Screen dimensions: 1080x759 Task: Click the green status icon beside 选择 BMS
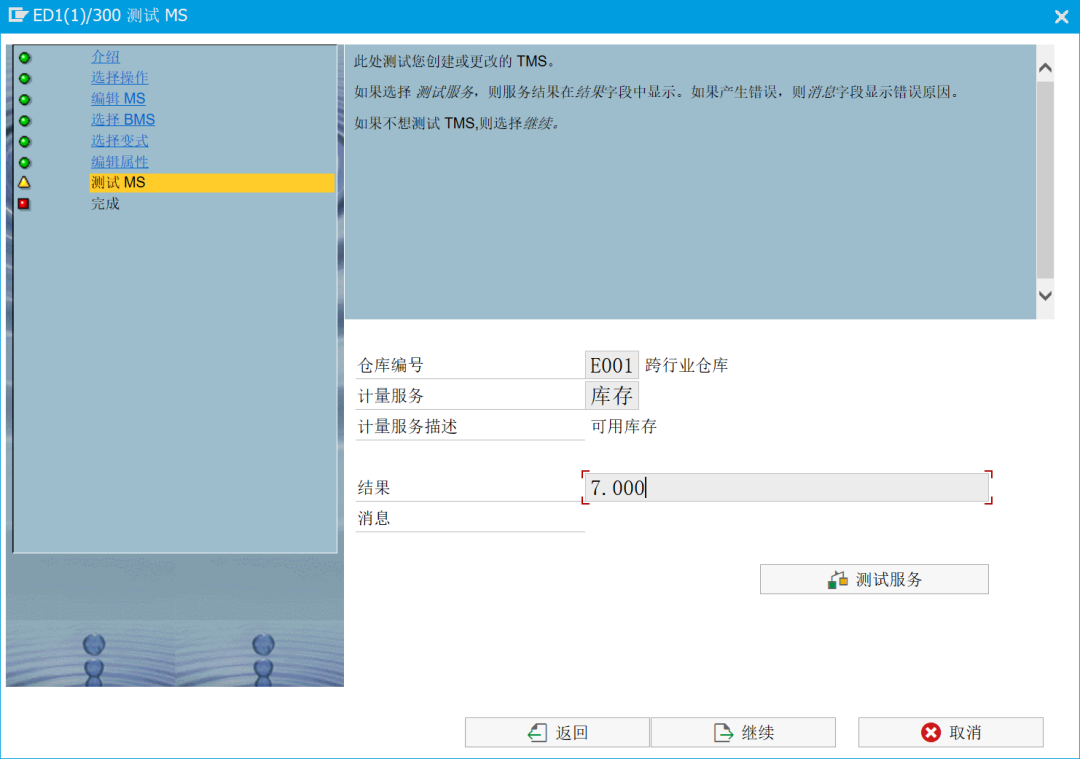point(25,121)
